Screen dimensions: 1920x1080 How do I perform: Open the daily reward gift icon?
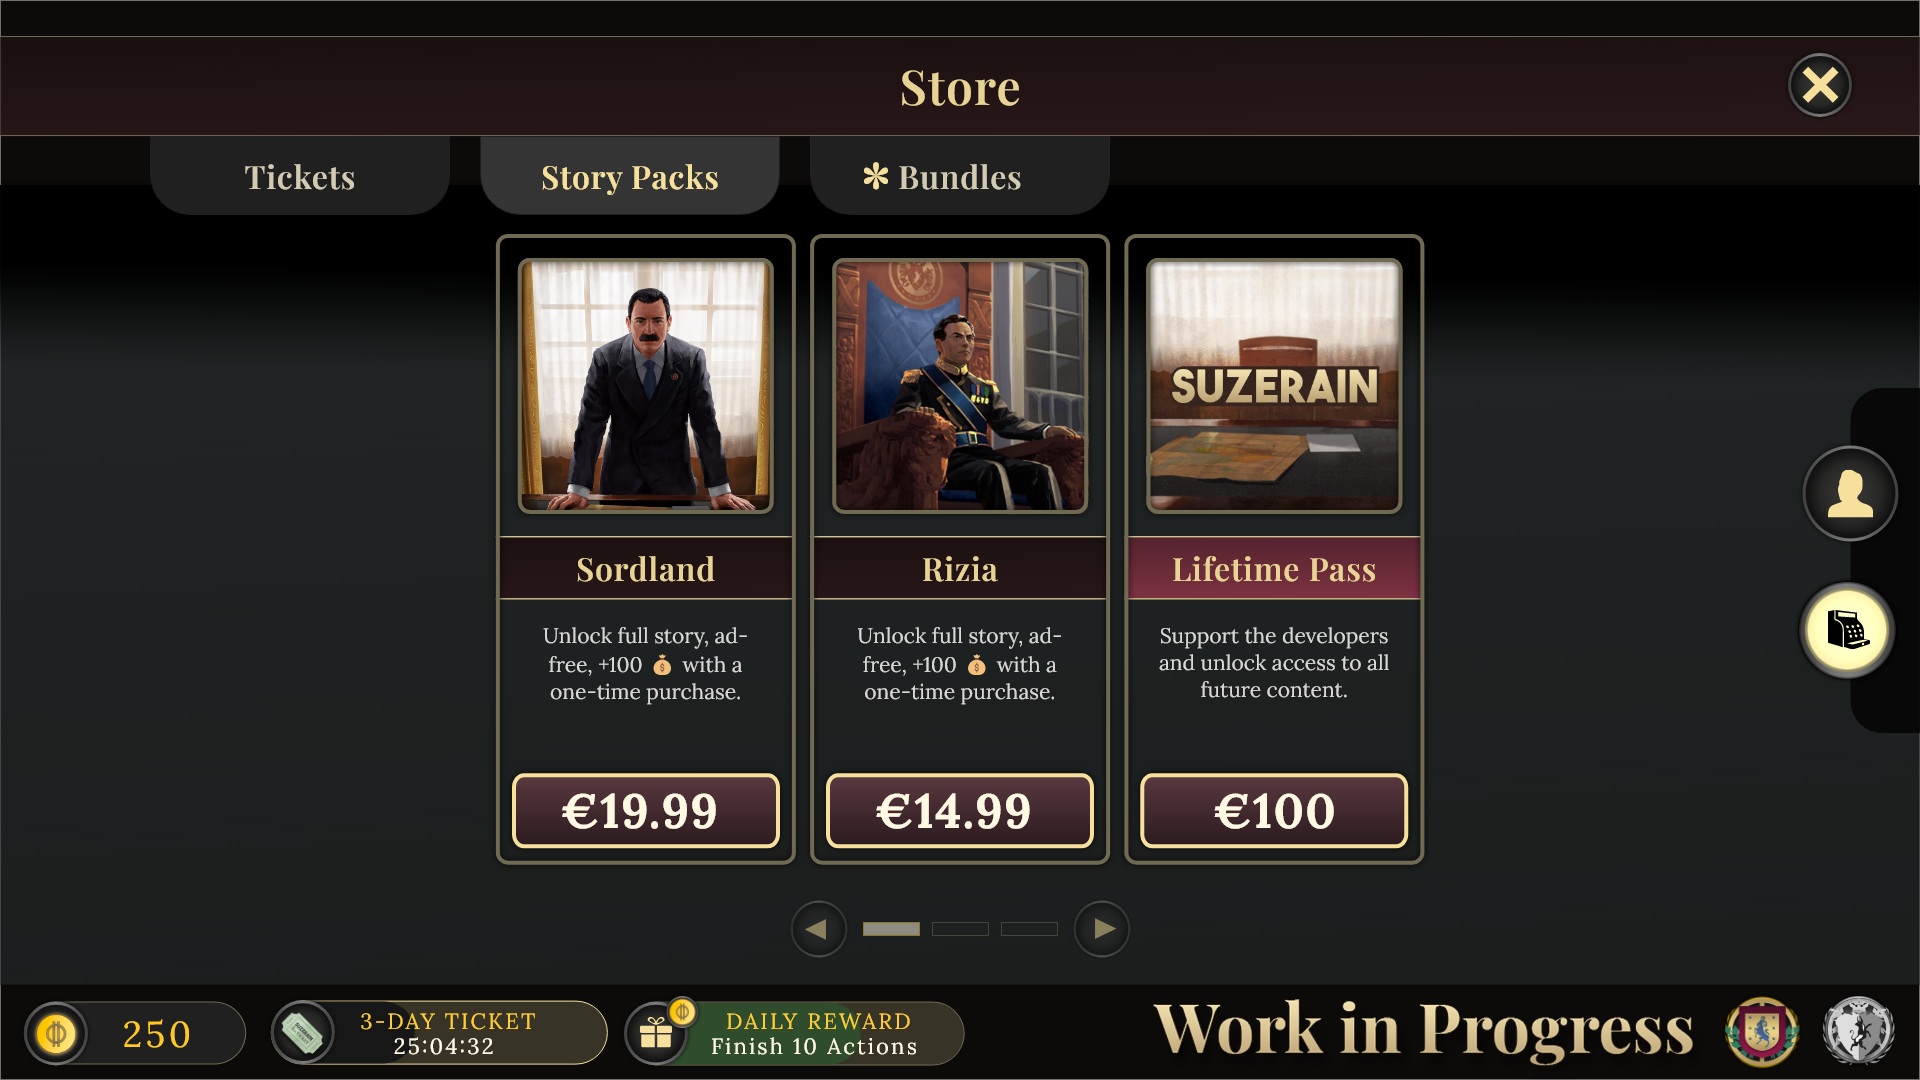click(657, 1033)
